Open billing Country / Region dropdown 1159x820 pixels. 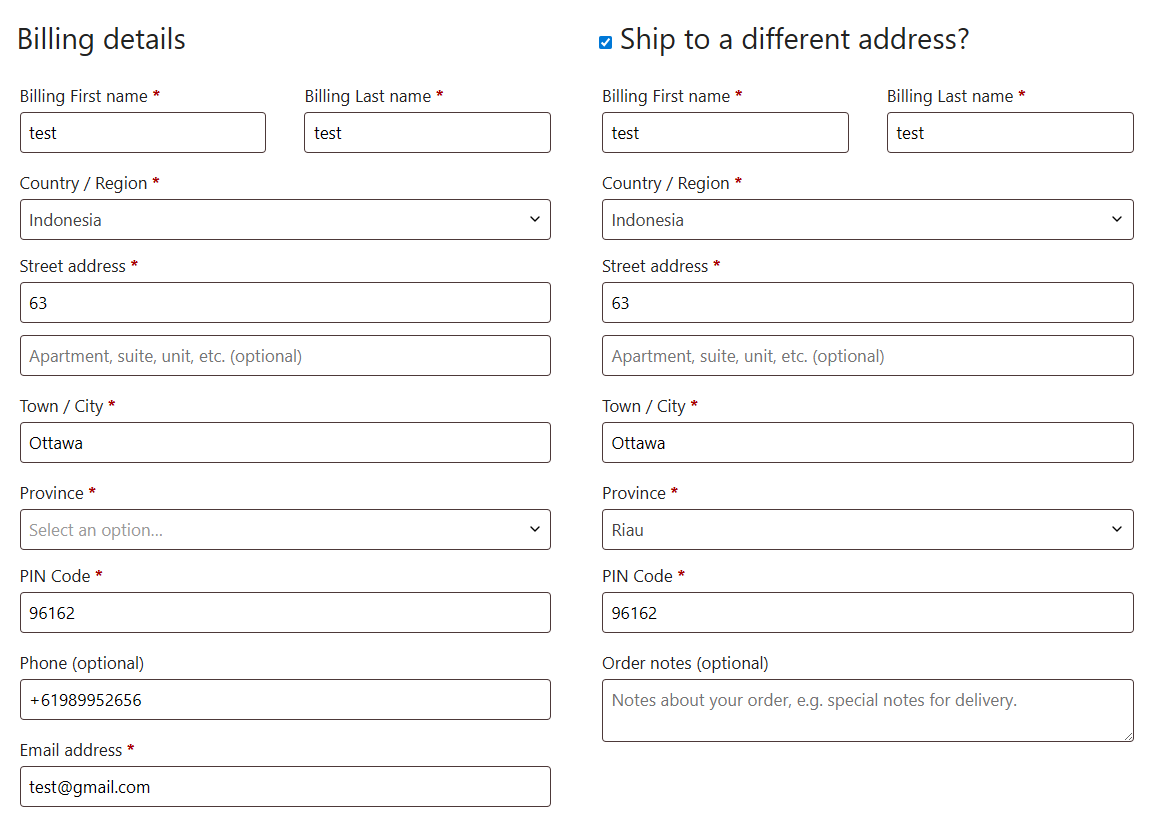pyautogui.click(x=285, y=220)
